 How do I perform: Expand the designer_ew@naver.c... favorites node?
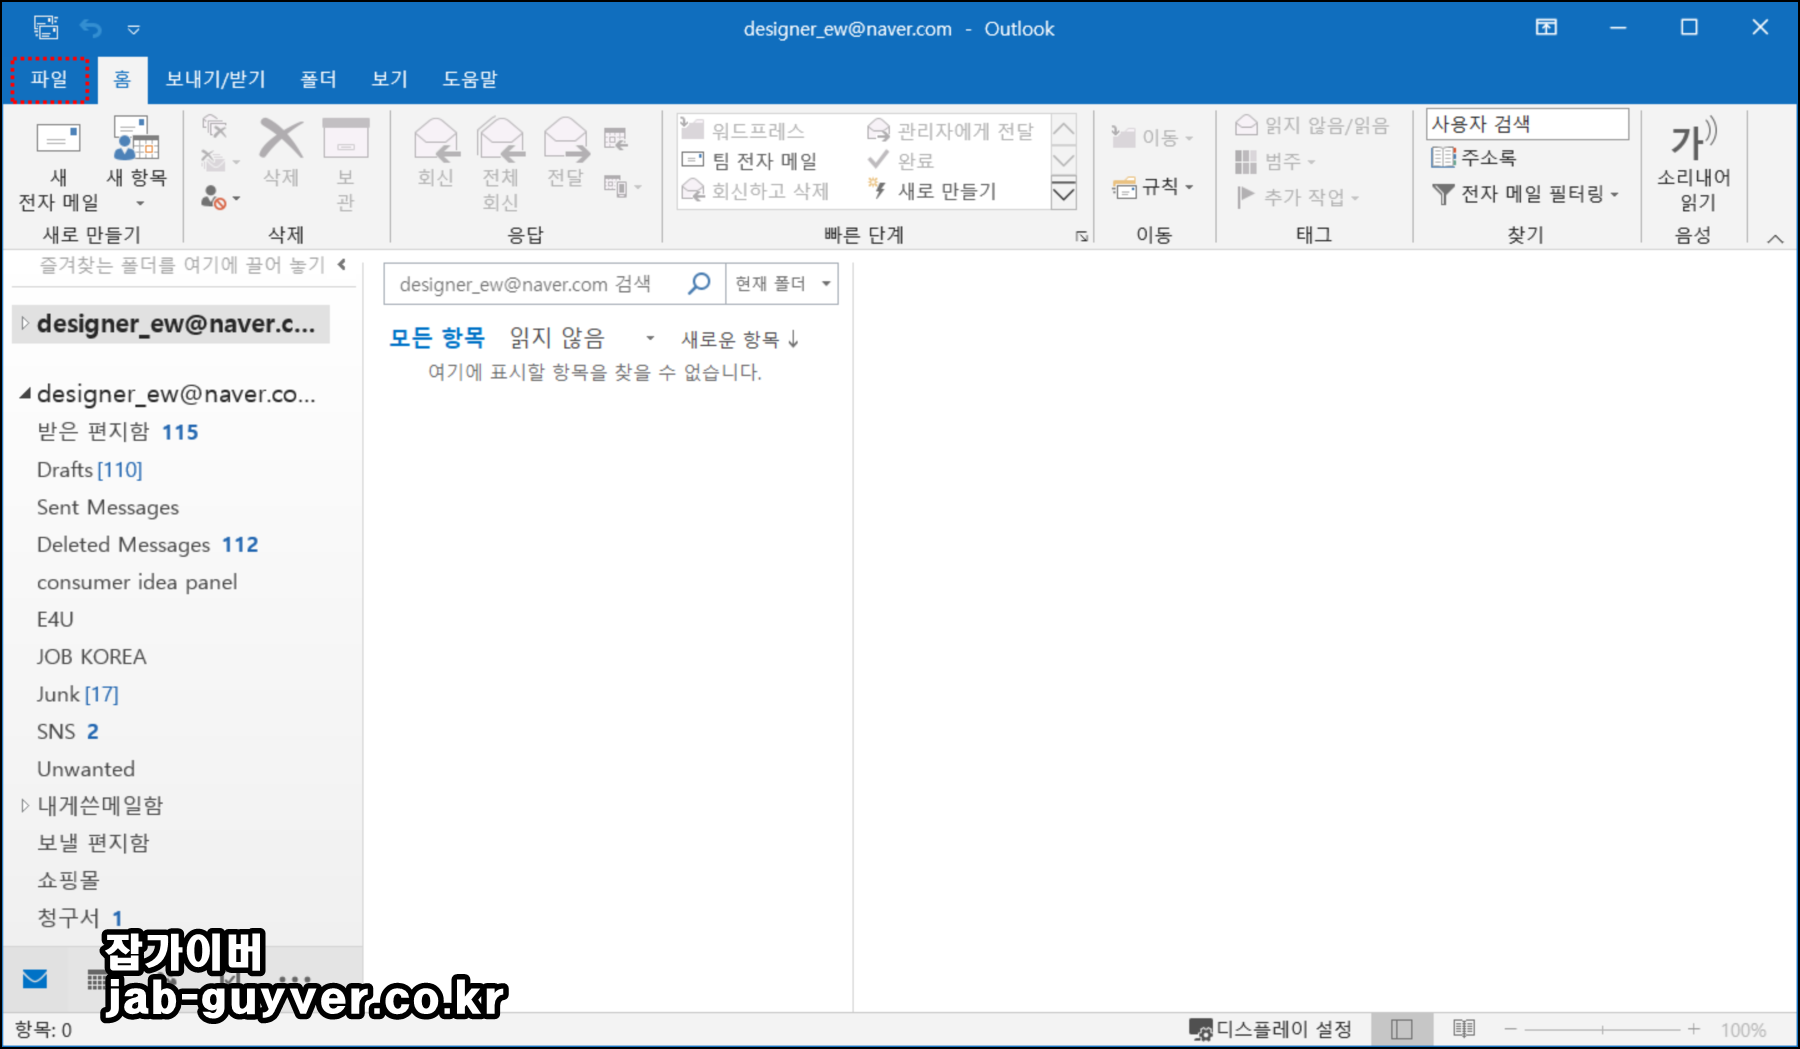tap(24, 324)
